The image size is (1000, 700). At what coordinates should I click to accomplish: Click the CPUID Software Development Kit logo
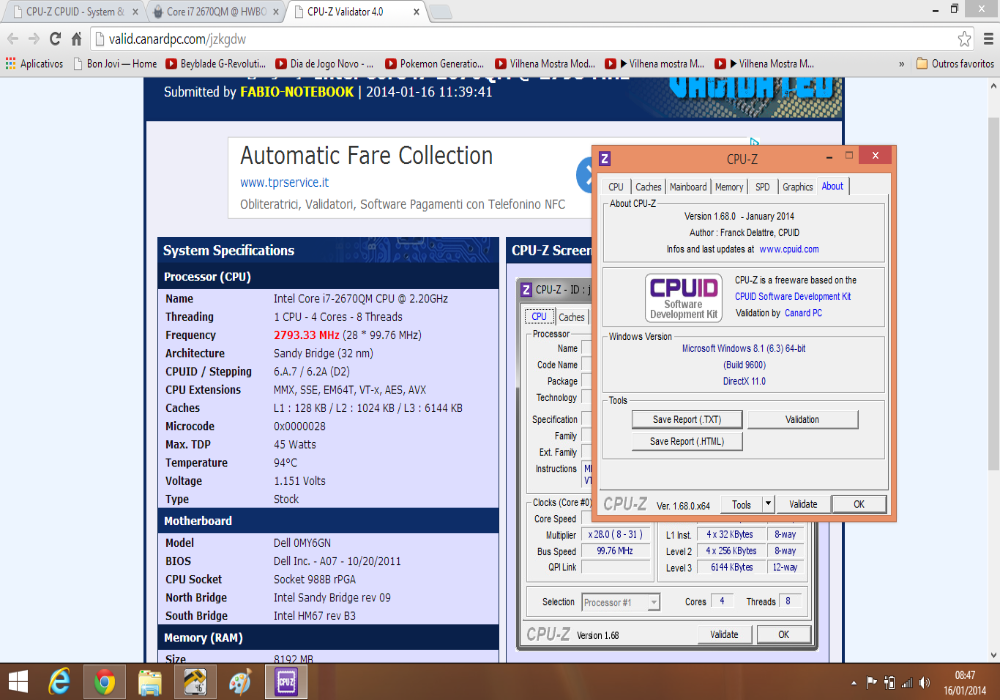[x=683, y=297]
